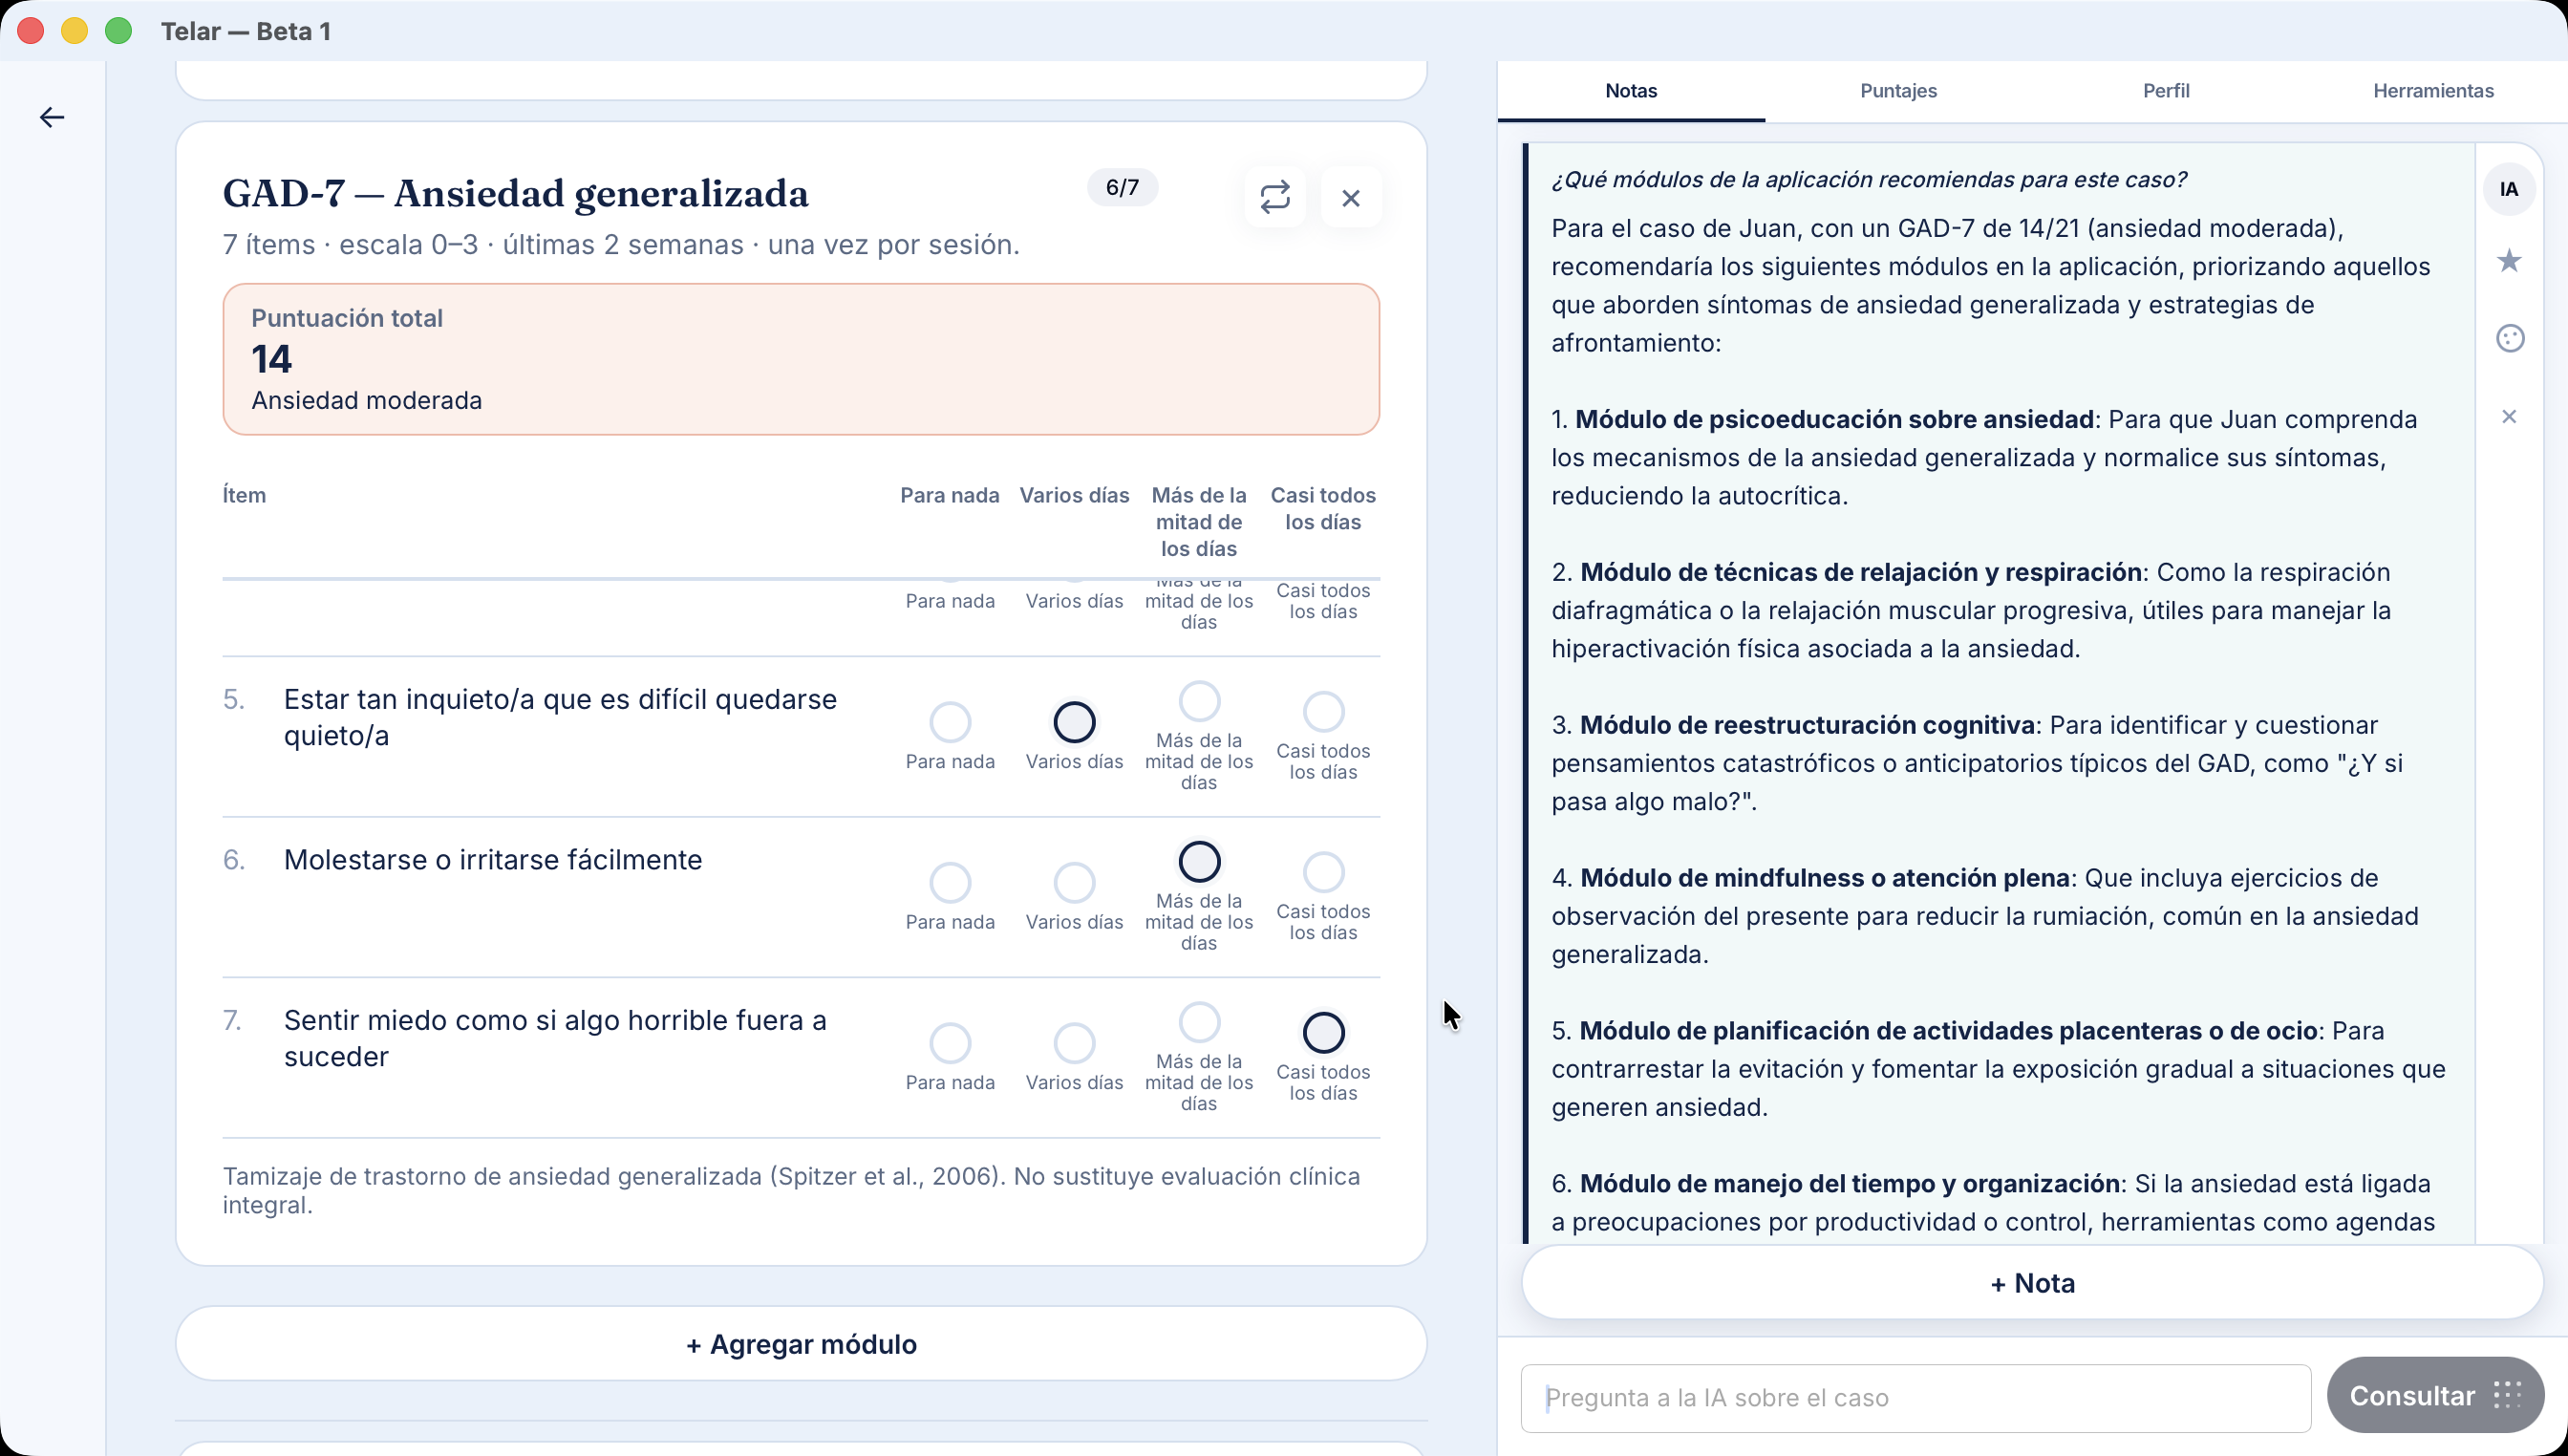The image size is (2568, 1456).
Task: Click the 6/7 progress badge
Action: (1122, 188)
